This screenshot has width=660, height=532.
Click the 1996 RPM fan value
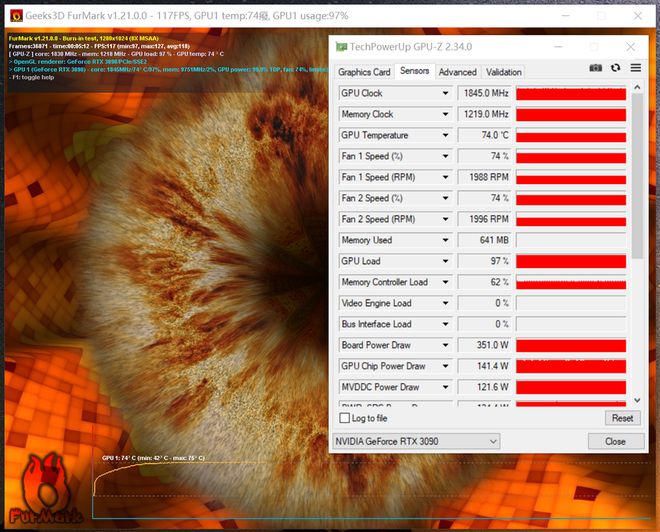484,219
